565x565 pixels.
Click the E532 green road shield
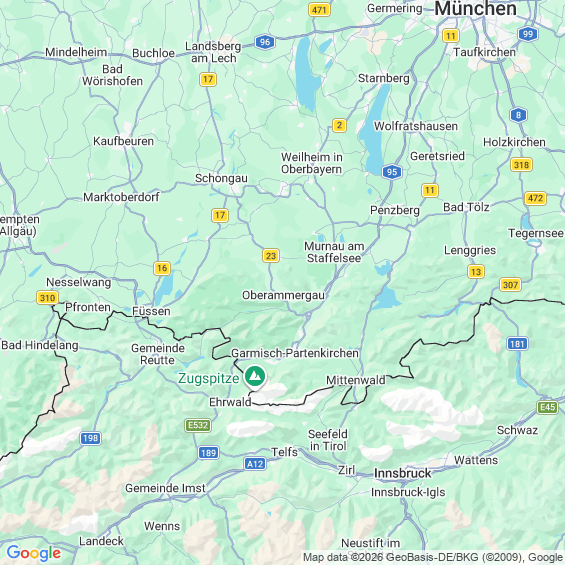point(198,425)
